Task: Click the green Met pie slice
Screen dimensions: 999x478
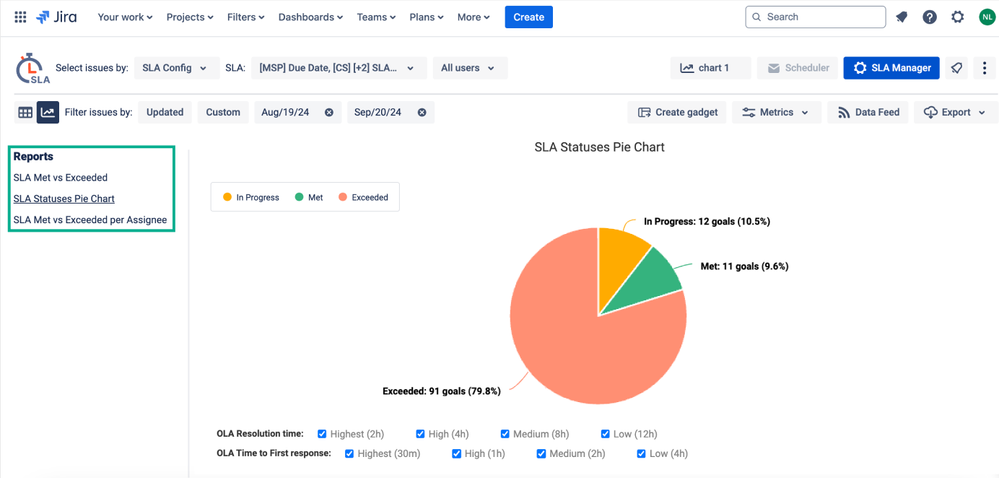Action: coord(647,284)
